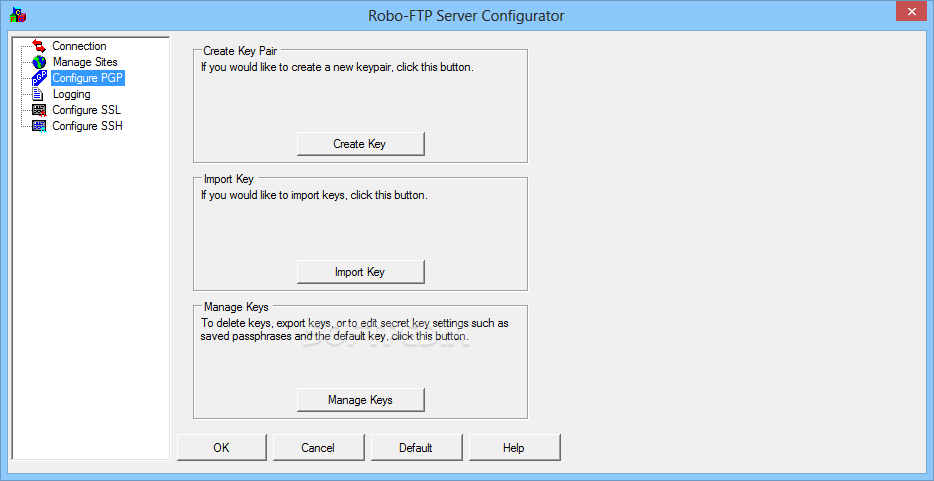Close the Robo-FTP Server Configurator window
934x481 pixels.
[911, 11]
